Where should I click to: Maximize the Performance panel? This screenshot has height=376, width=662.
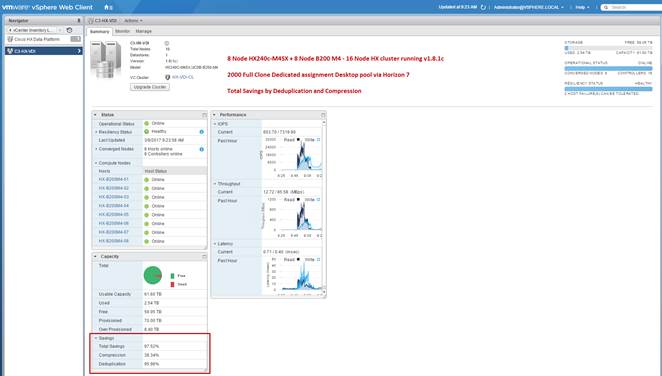323,115
